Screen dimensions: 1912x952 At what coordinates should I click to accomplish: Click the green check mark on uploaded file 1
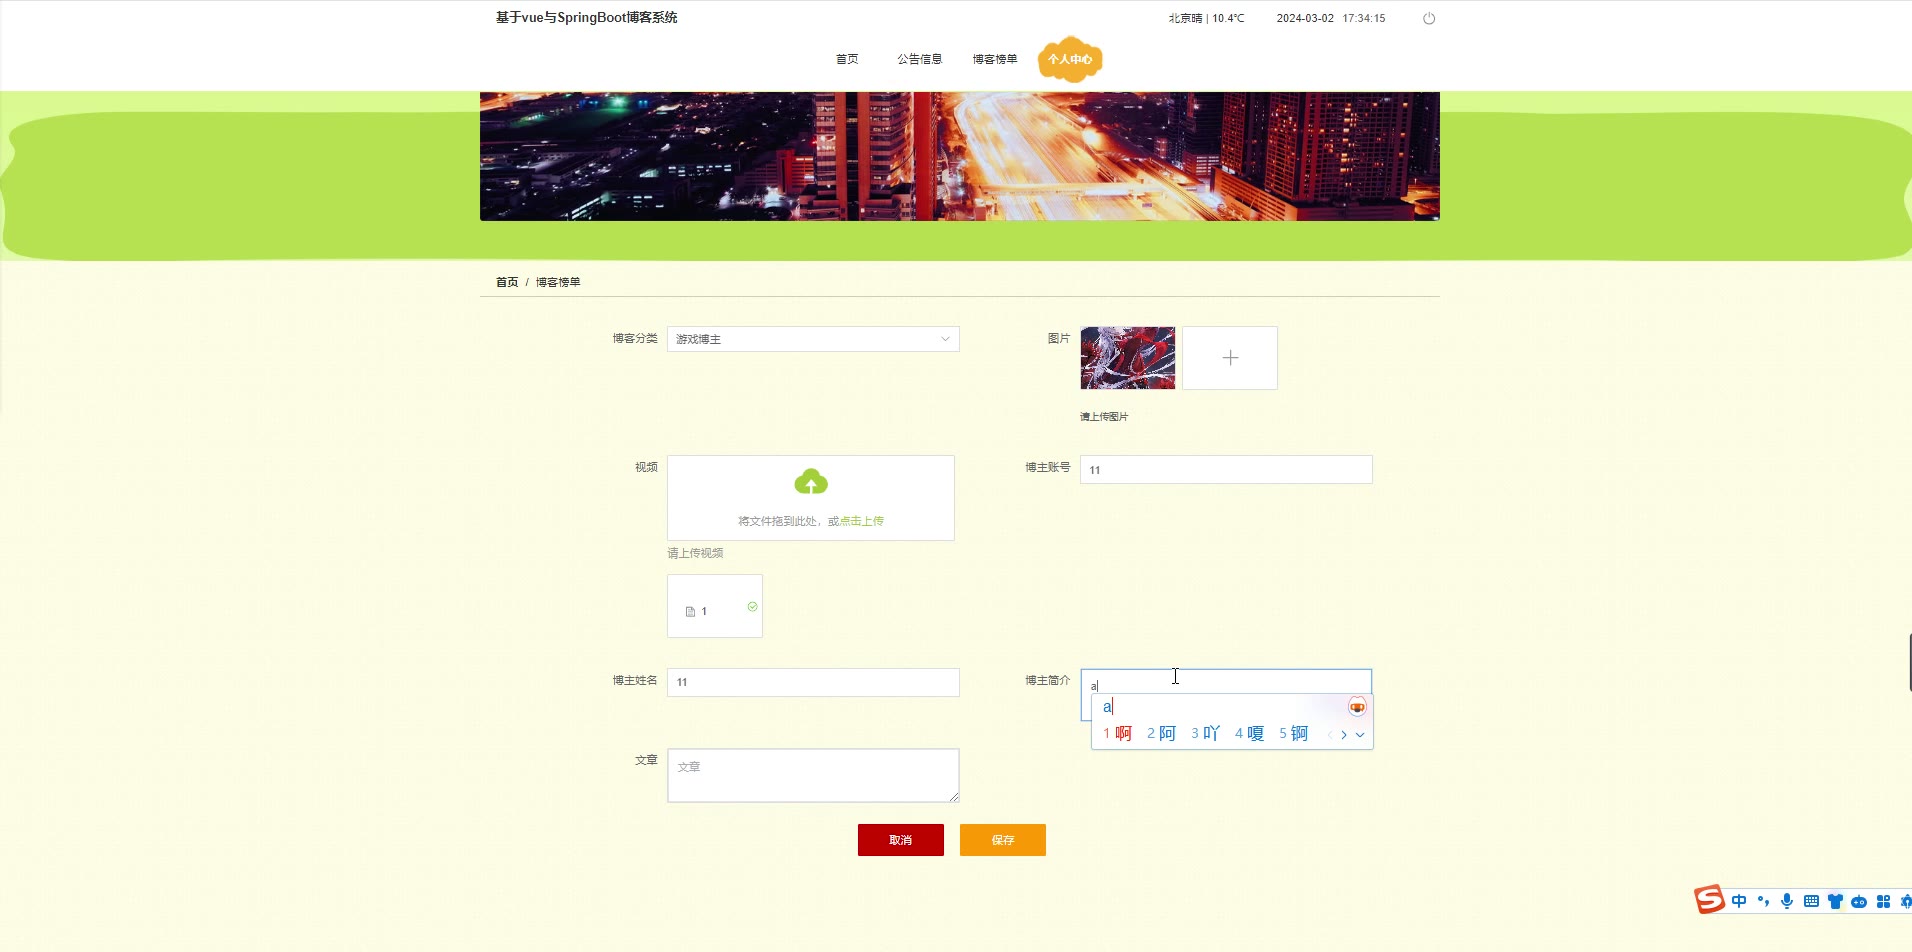coord(752,606)
